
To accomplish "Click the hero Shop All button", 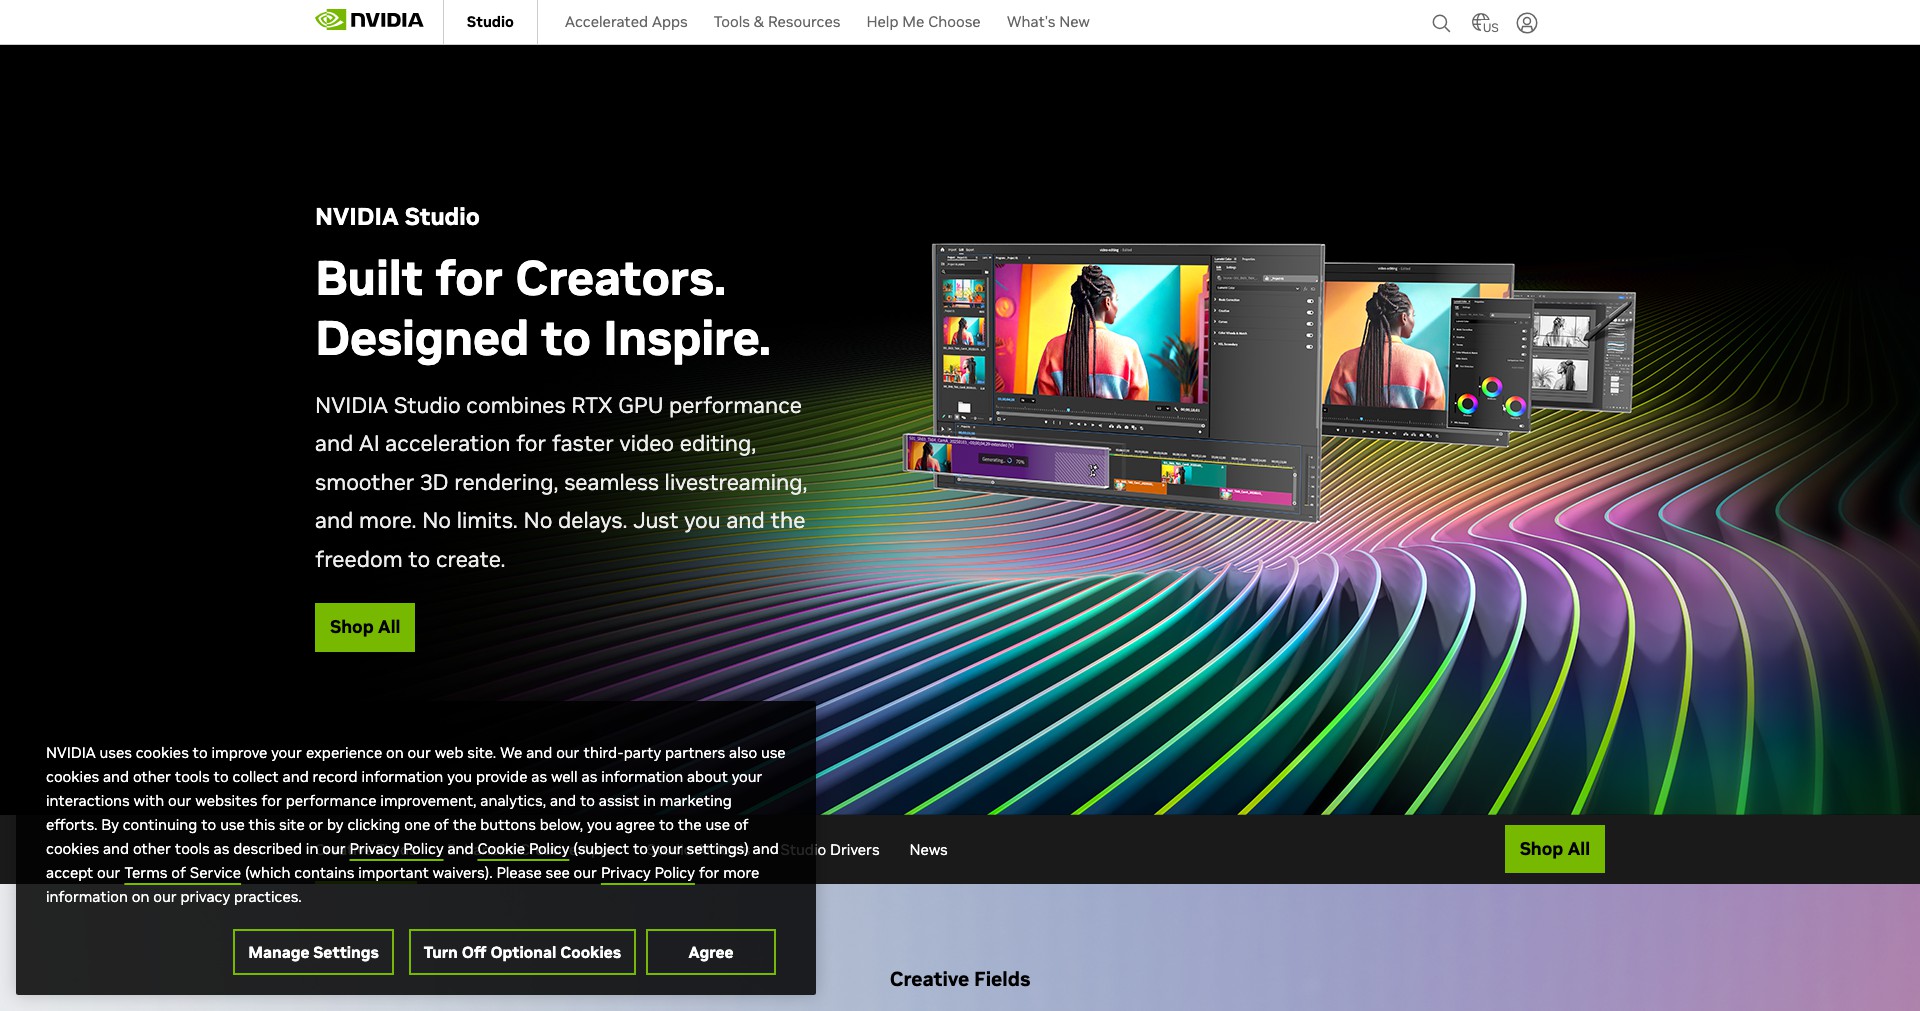I will [365, 627].
